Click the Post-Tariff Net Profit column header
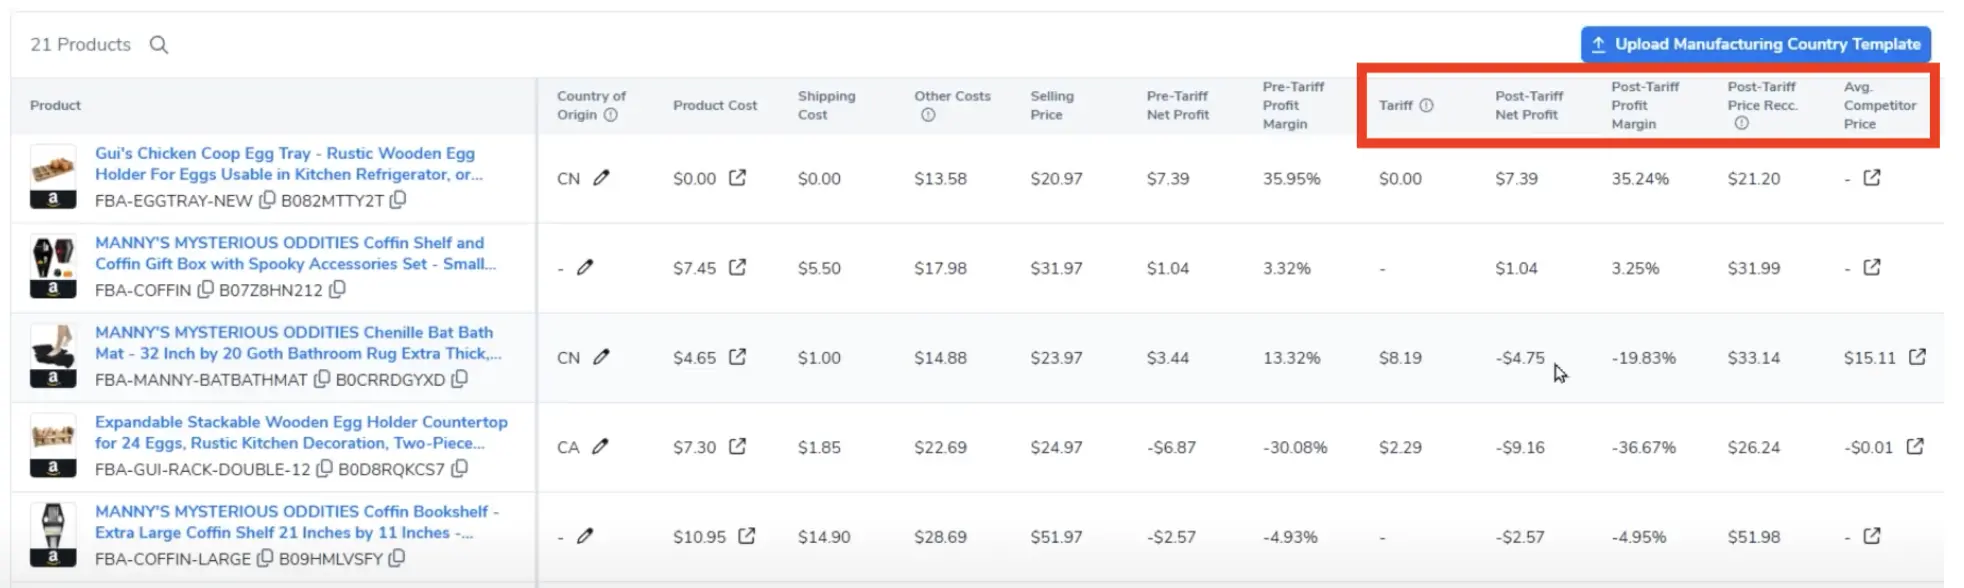This screenshot has height=588, width=1964. (1527, 105)
